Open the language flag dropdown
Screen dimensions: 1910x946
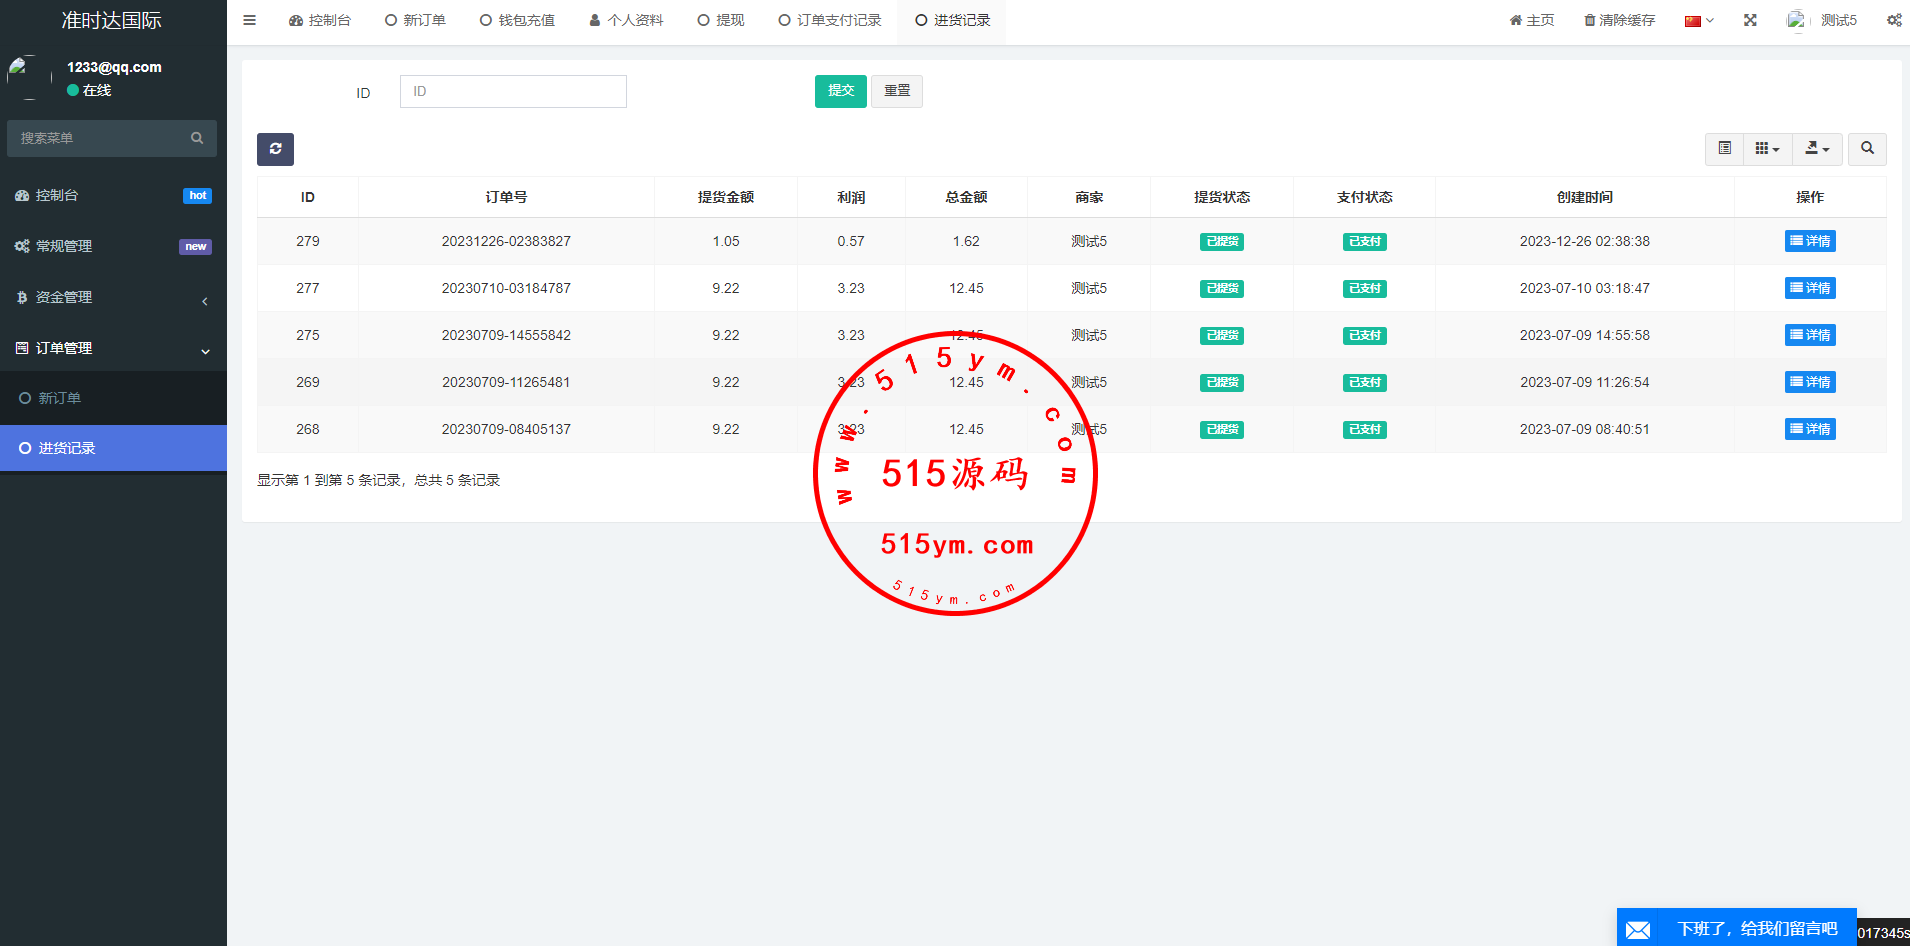click(x=1698, y=21)
